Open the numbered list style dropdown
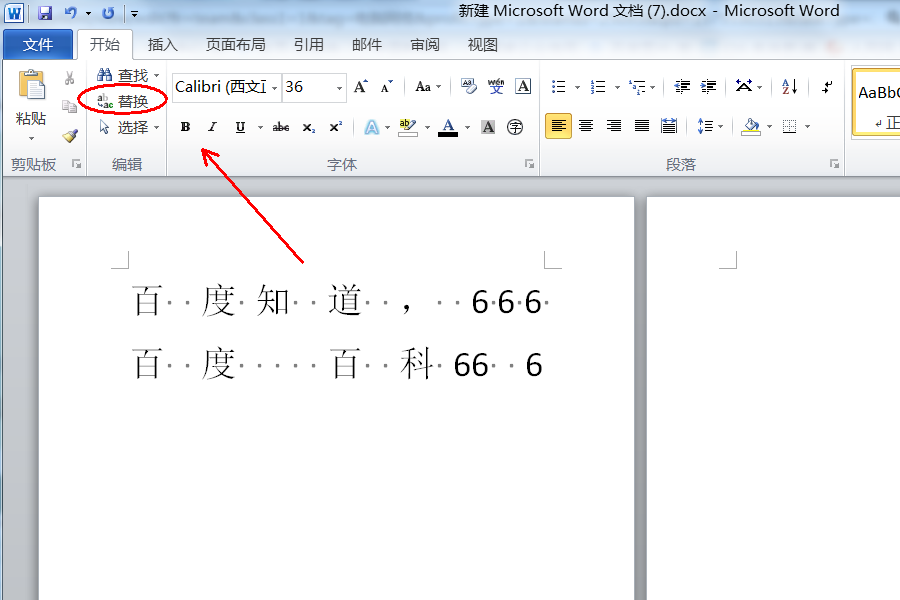The image size is (900, 600). click(618, 87)
